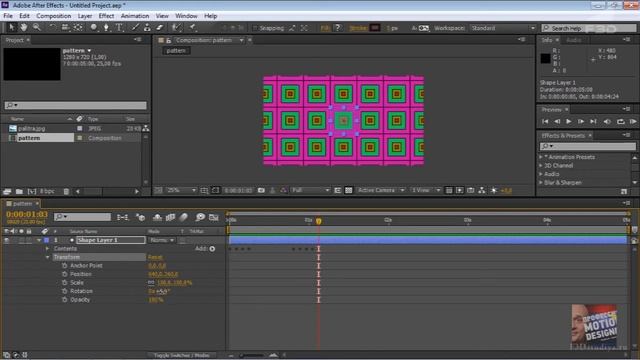The width and height of the screenshot is (640, 360).
Task: Select the Brush tool
Action: pos(135,27)
